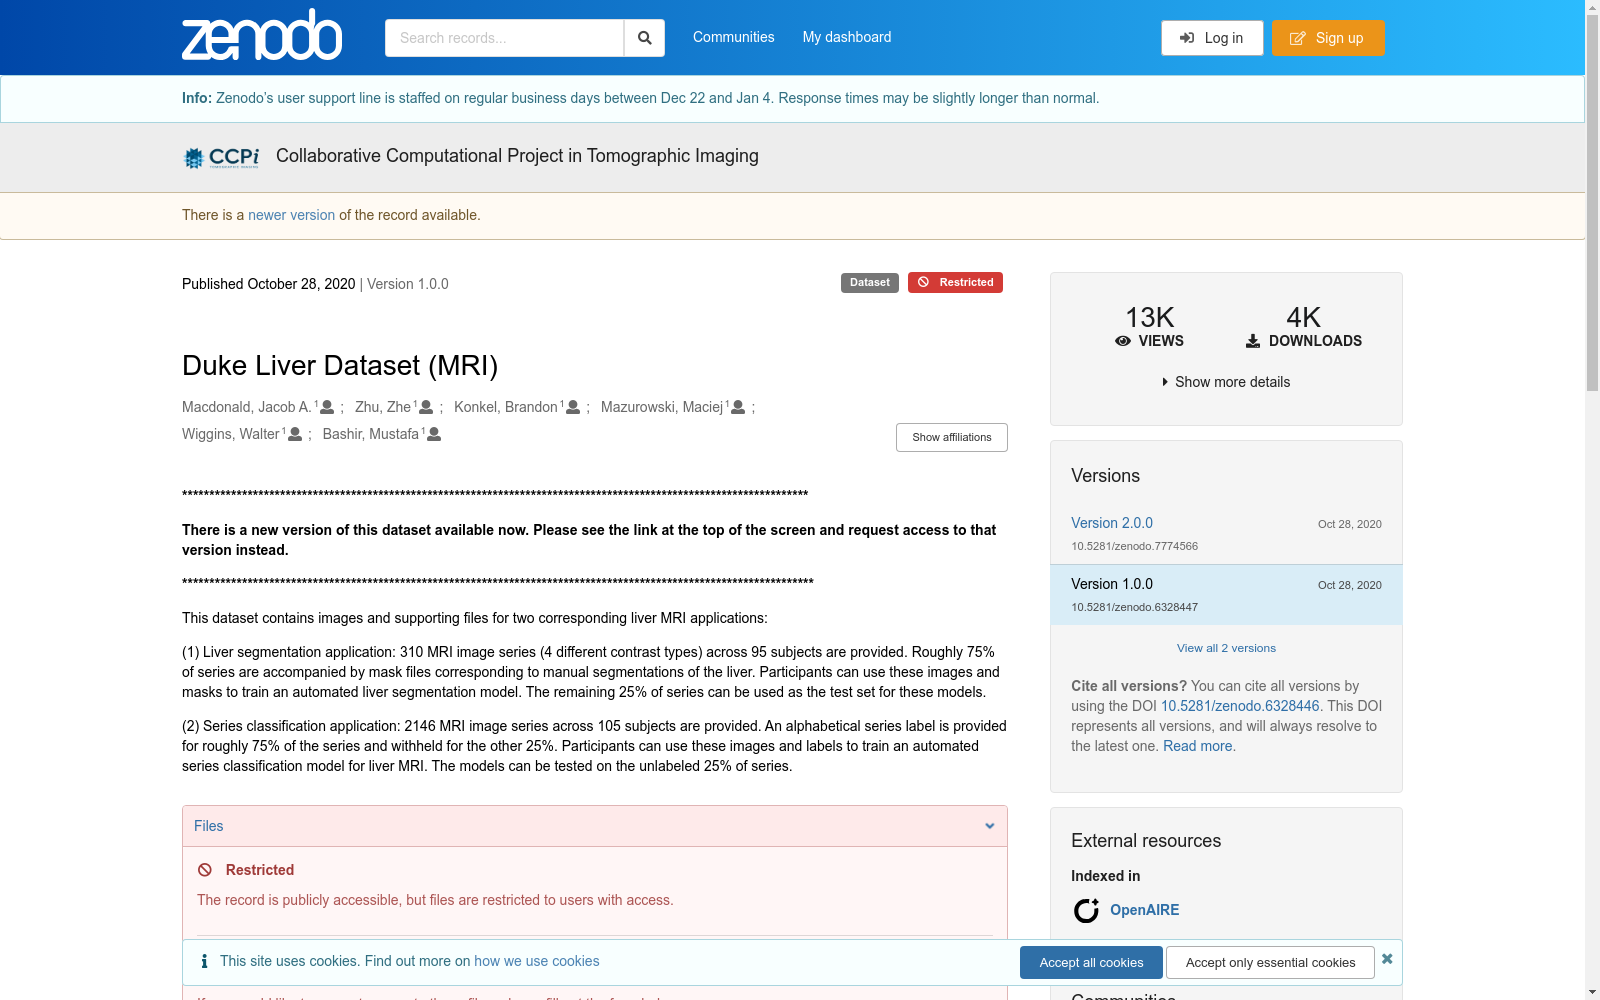Open the CCPi community logo
This screenshot has height=1000, width=1600.
pyautogui.click(x=222, y=157)
